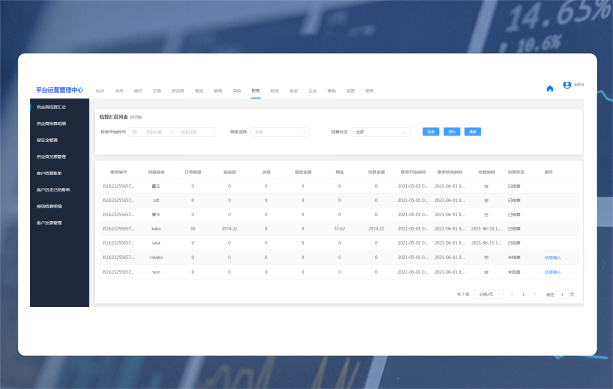Open the admin user avatar icon
The width and height of the screenshot is (613, 389).
[x=567, y=85]
